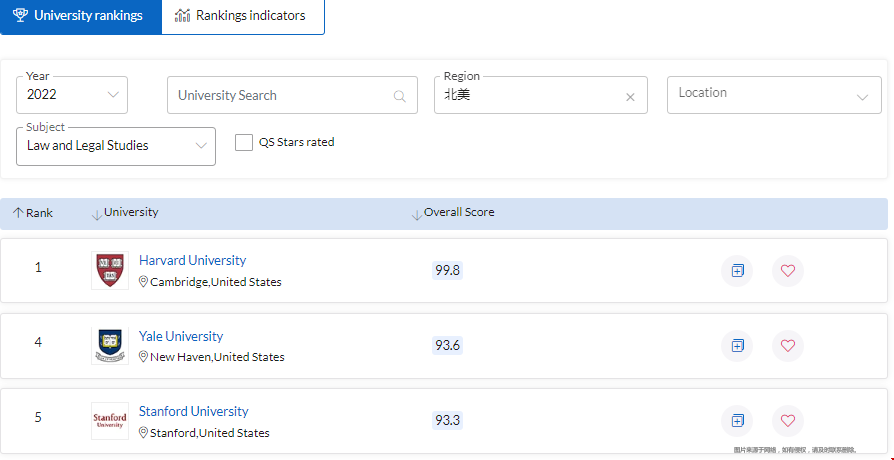
Task: Add Stanford University to compare list
Action: 737,421
